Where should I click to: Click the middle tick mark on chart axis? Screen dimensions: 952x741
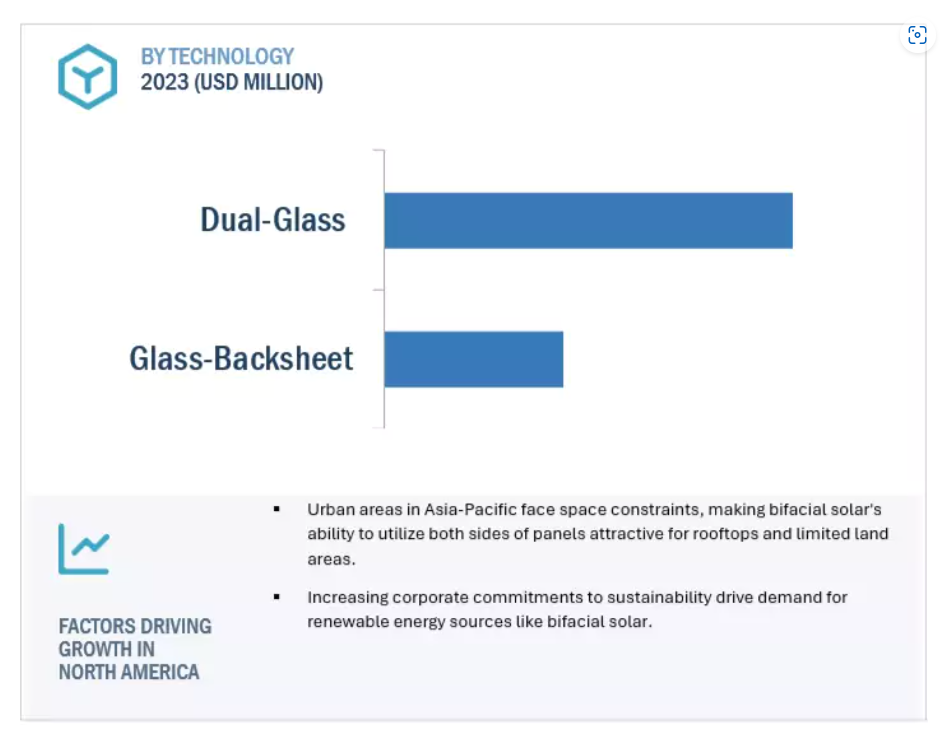378,290
